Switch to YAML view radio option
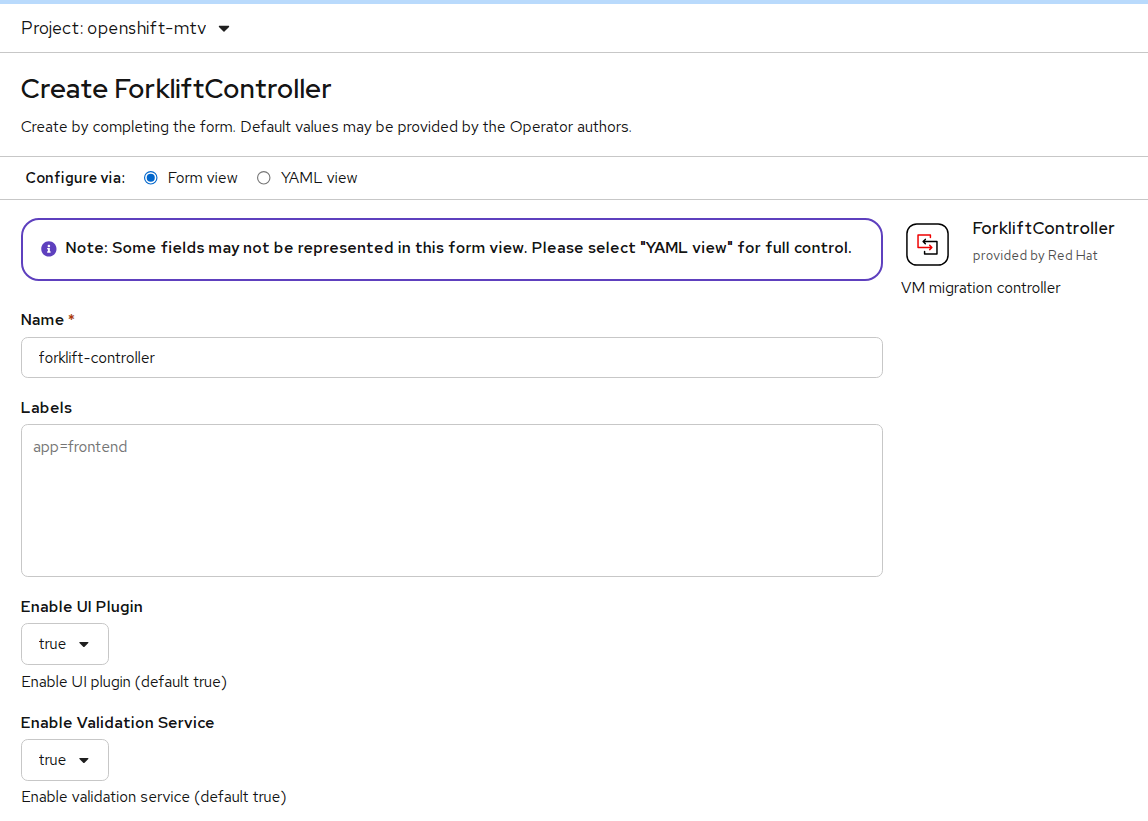This screenshot has height=821, width=1148. click(x=264, y=178)
